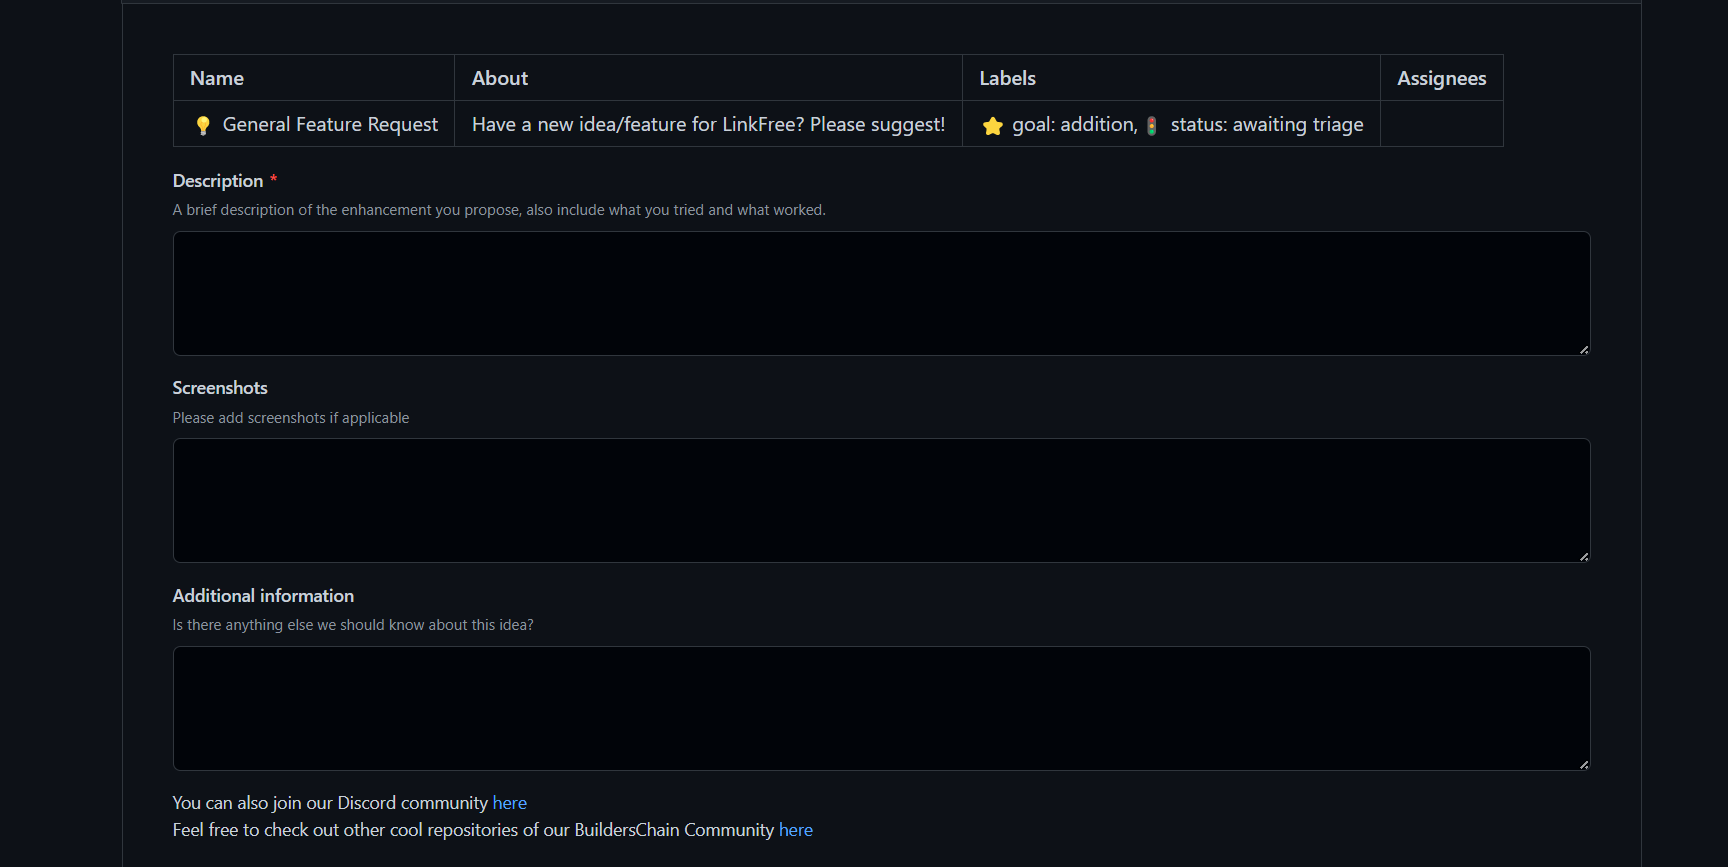Click the 'A brief description of the enhancement' hint
Image resolution: width=1728 pixels, height=867 pixels.
499,210
